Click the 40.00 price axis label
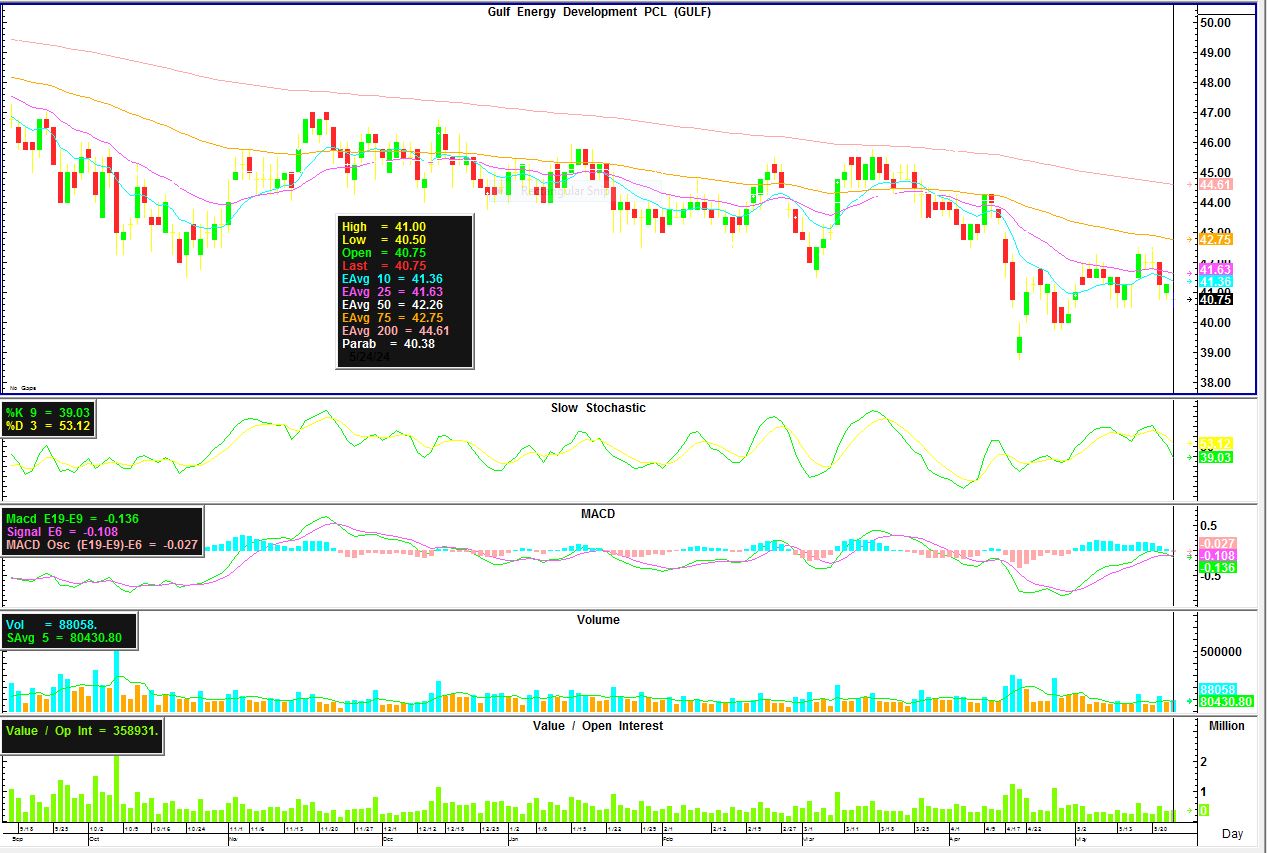Screen dimensions: 1268x853 pyautogui.click(x=1215, y=323)
